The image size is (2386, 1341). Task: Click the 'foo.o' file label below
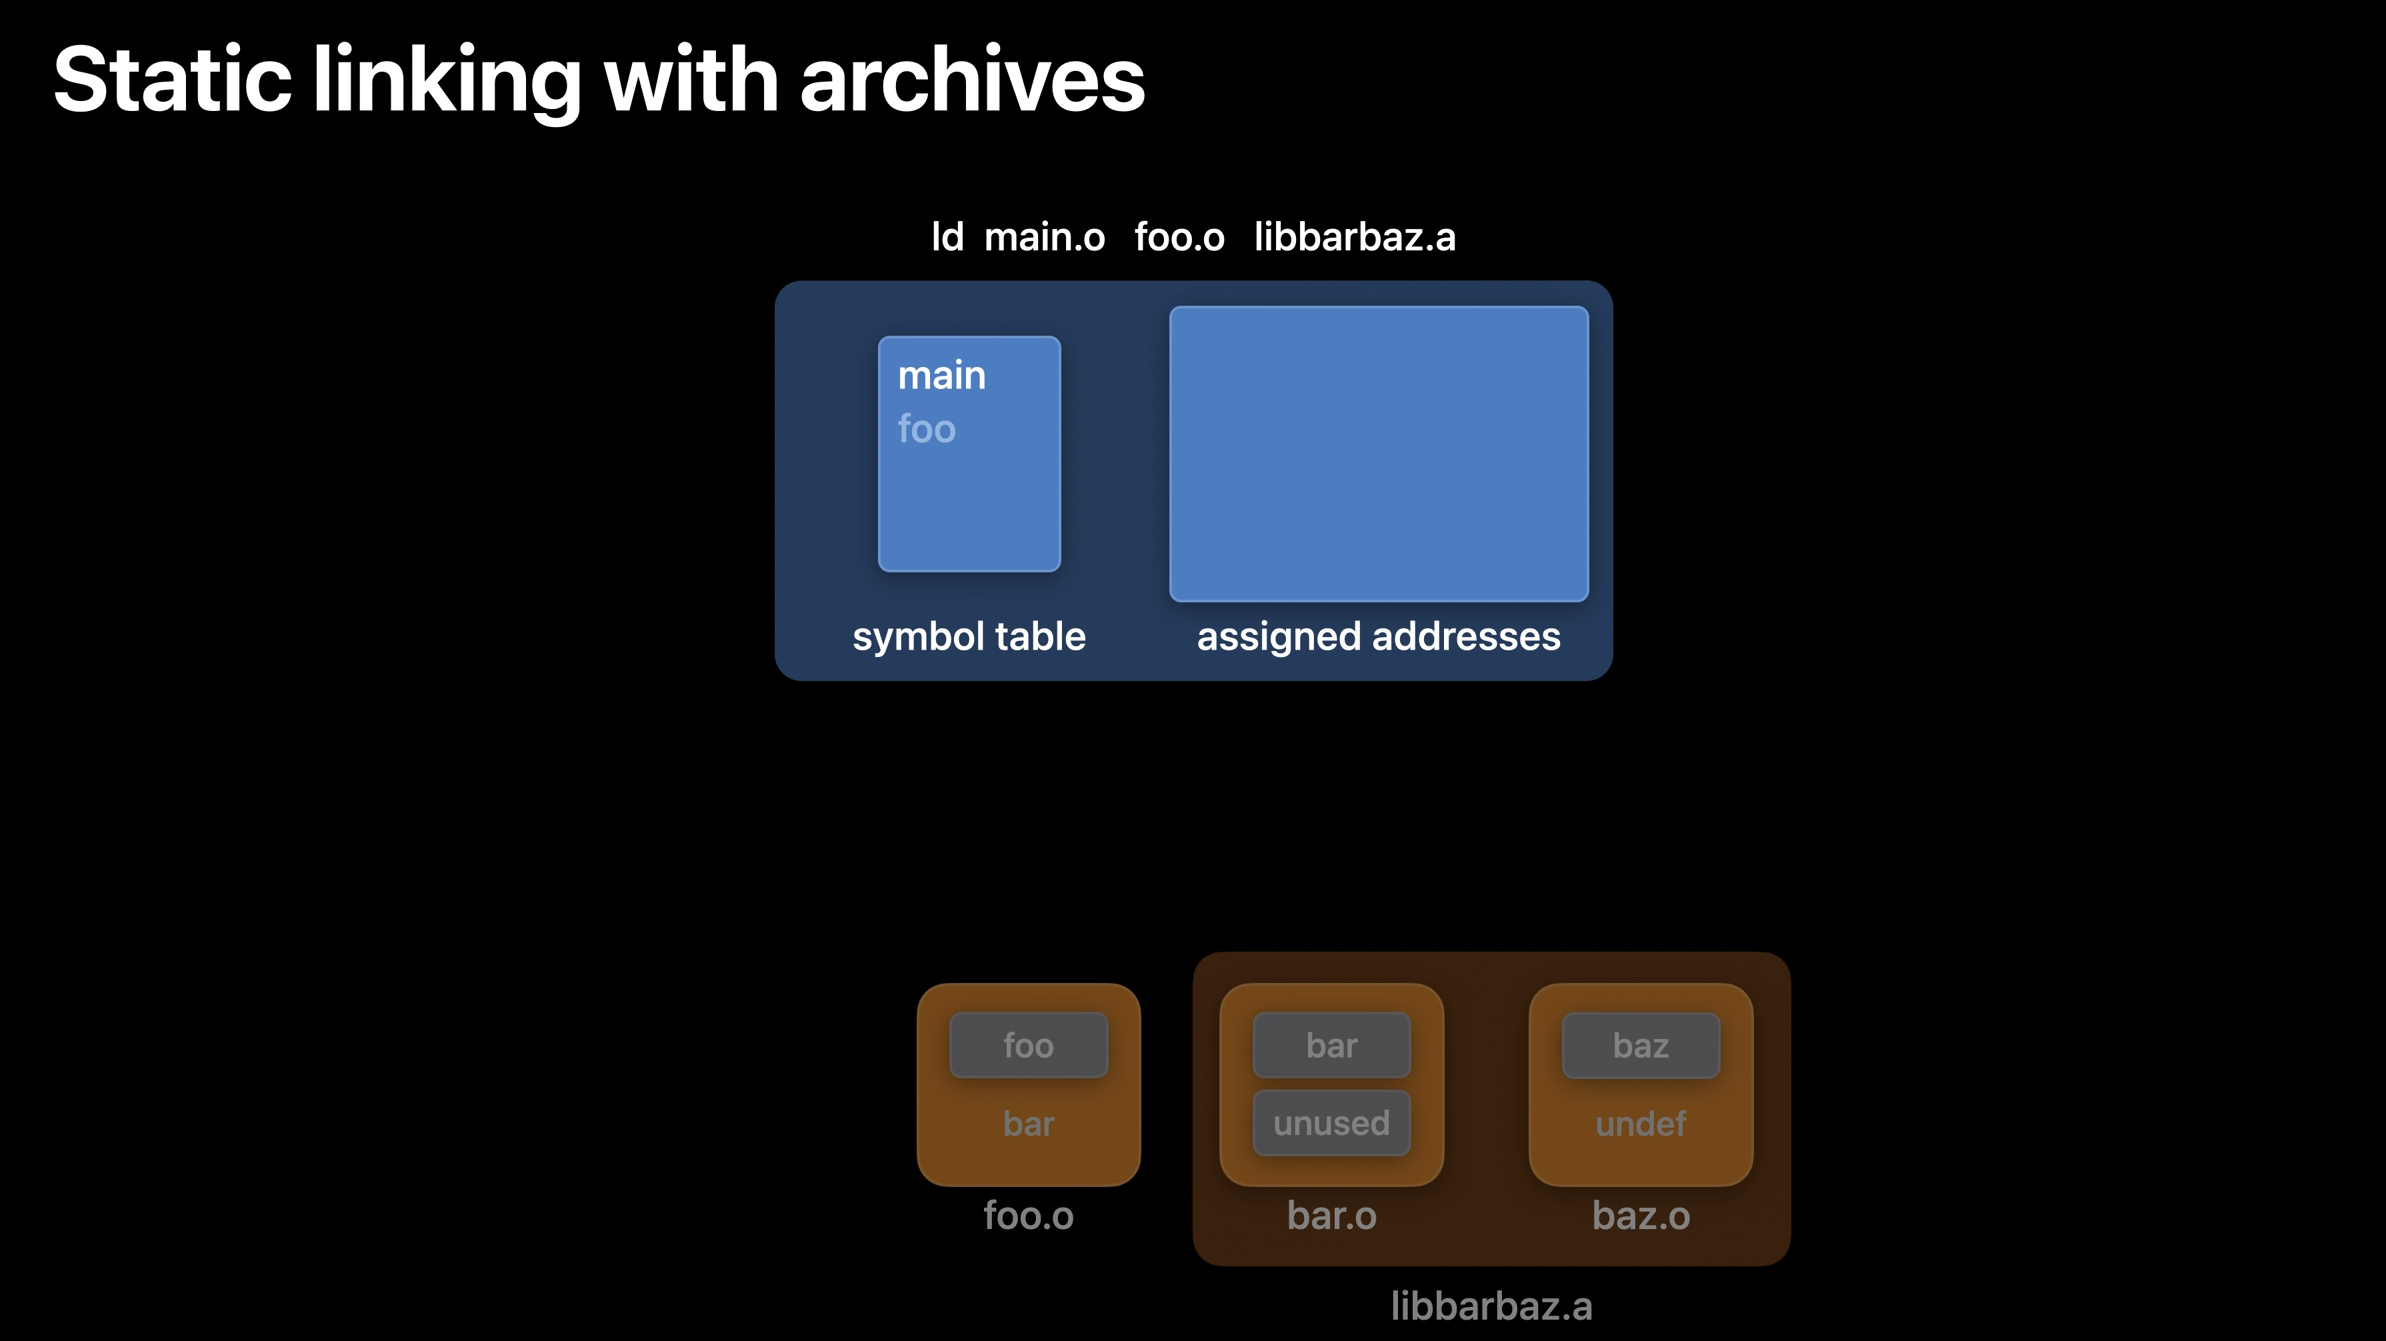point(1028,1216)
